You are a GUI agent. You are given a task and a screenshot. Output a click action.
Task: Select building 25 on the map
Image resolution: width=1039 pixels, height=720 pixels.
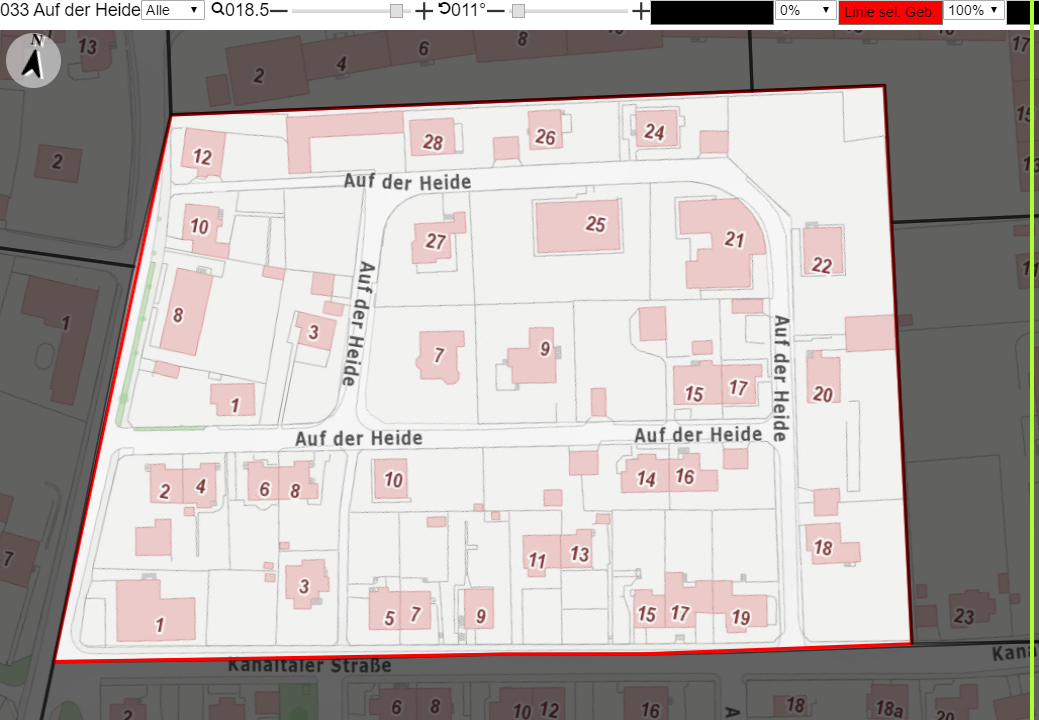pyautogui.click(x=578, y=225)
